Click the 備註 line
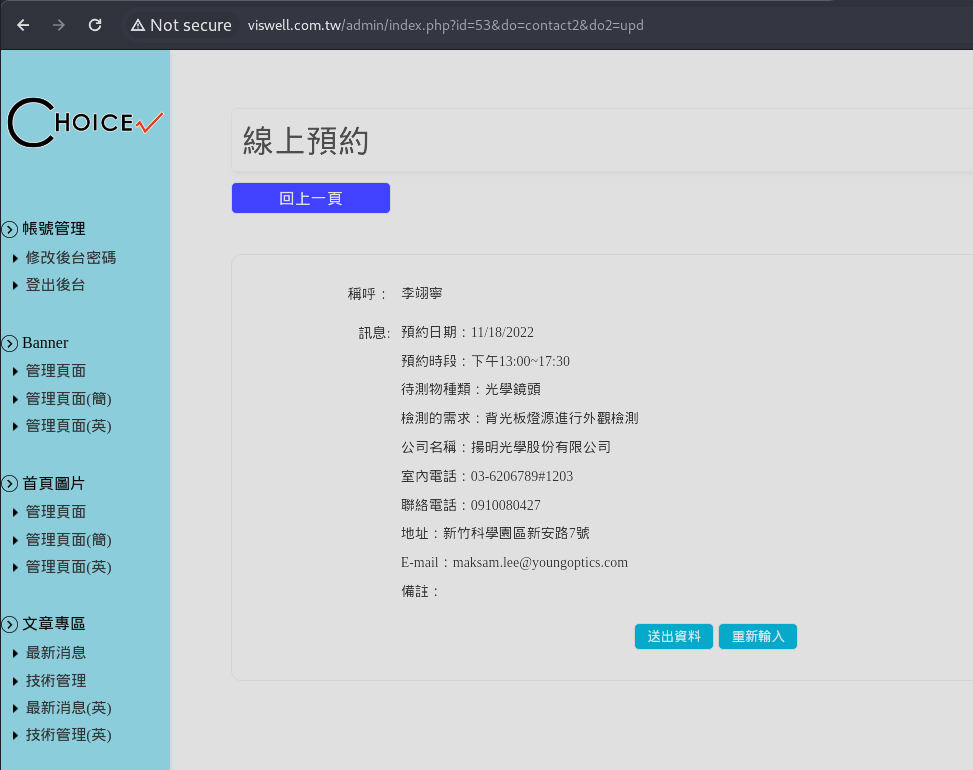973x770 pixels. coord(420,591)
